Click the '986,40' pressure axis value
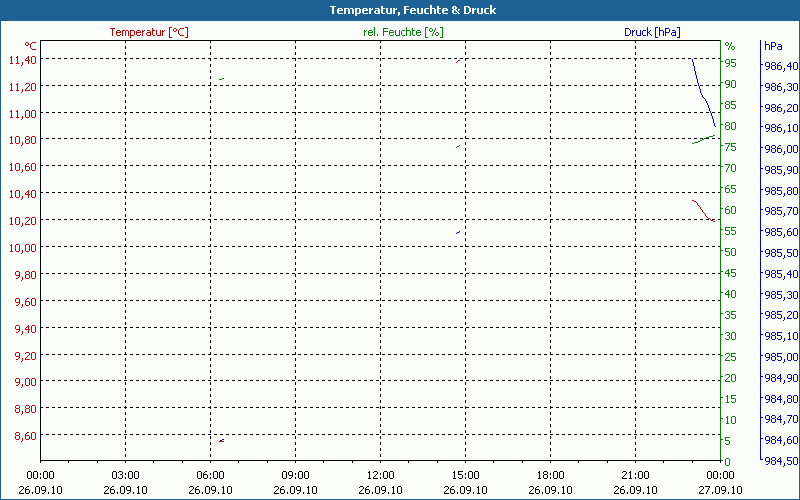This screenshot has height=500, width=800. click(x=781, y=66)
